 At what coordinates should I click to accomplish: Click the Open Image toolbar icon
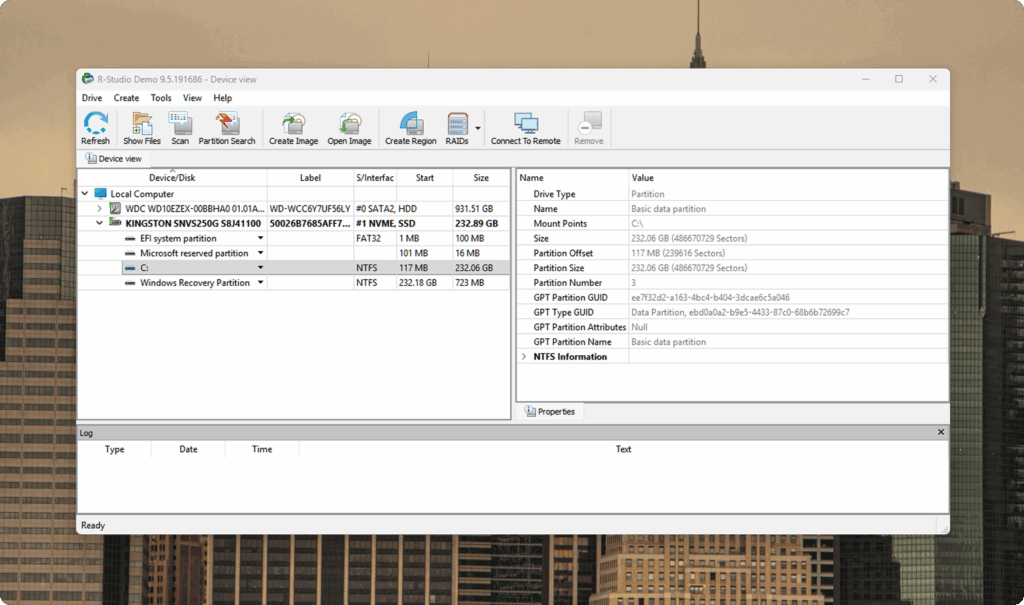(x=349, y=128)
